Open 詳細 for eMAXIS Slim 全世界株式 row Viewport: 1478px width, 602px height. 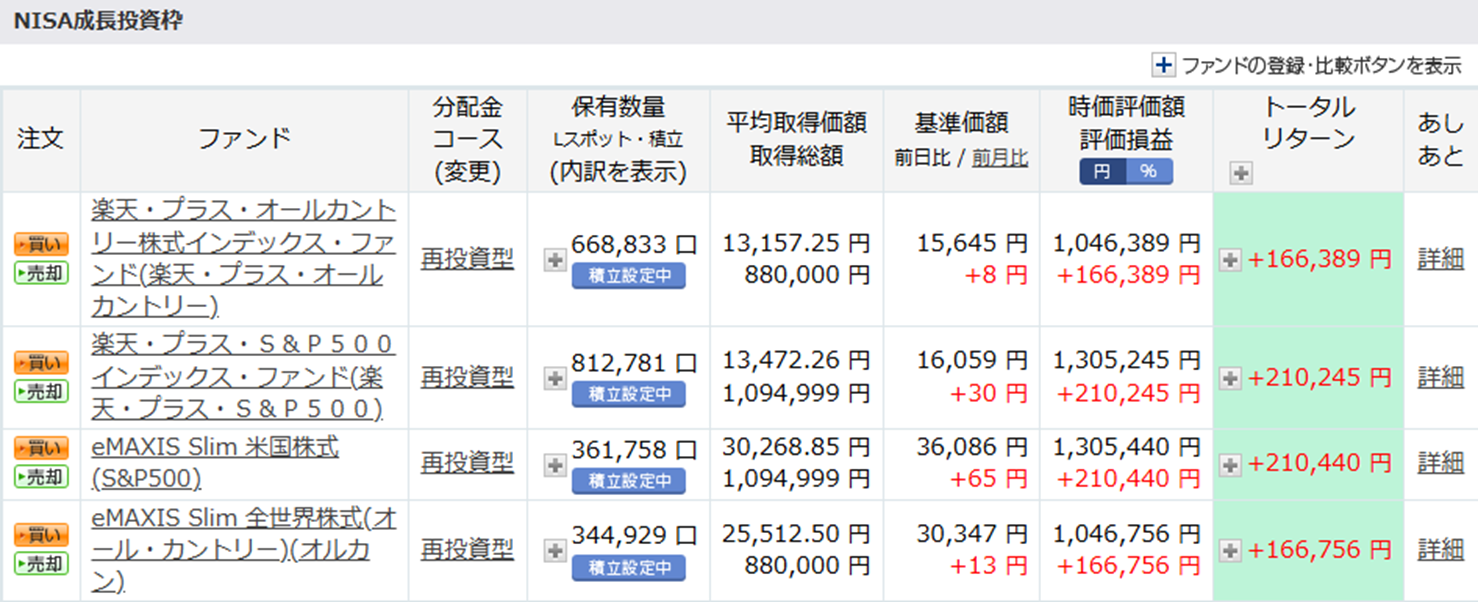(1440, 549)
